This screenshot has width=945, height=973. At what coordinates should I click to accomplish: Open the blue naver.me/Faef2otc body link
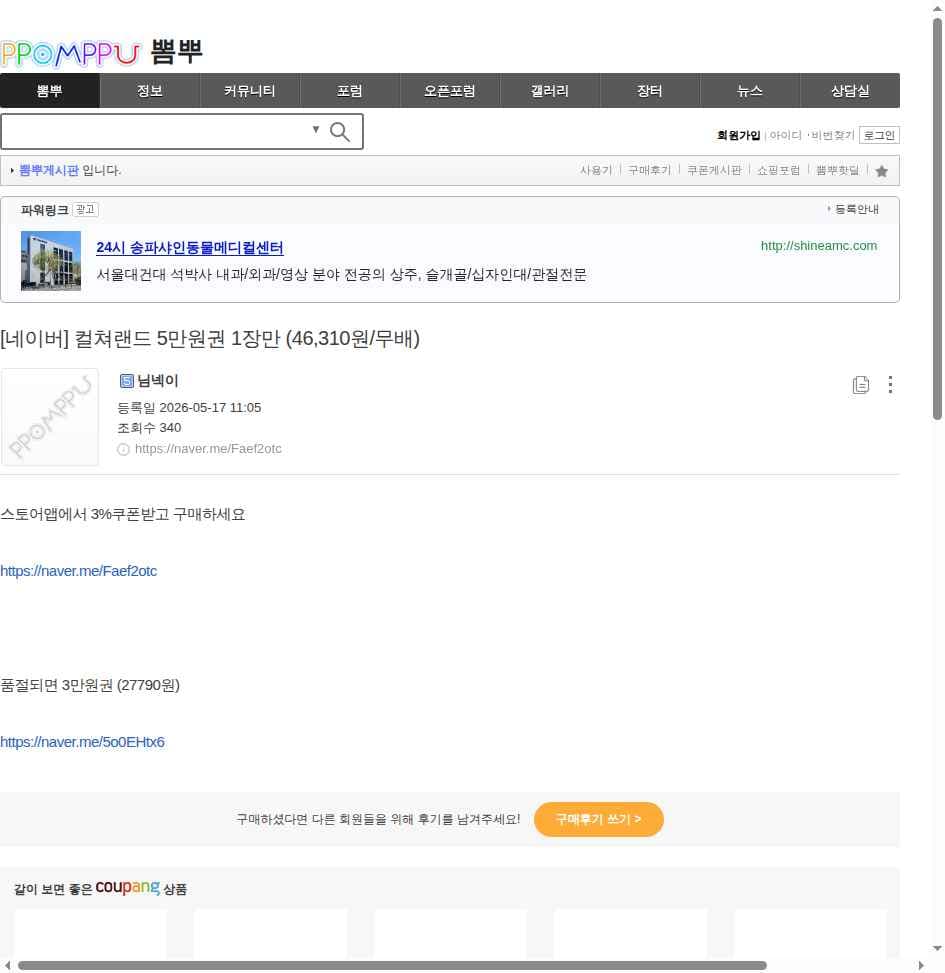click(x=78, y=571)
